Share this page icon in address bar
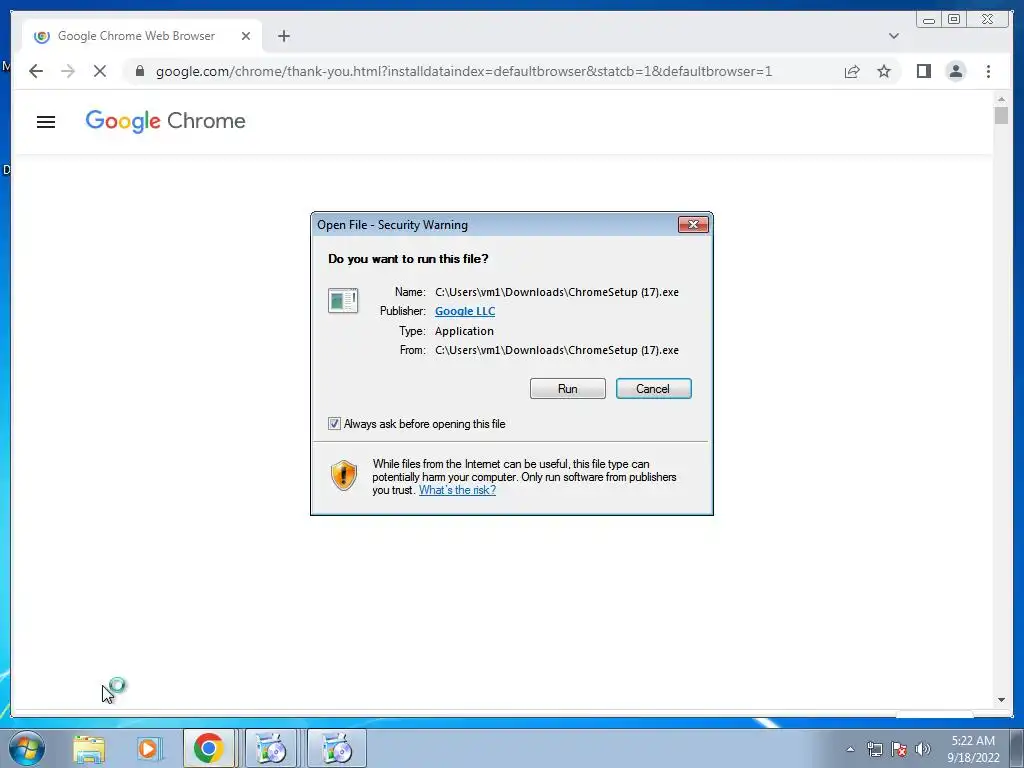The width and height of the screenshot is (1024, 768). tap(852, 71)
